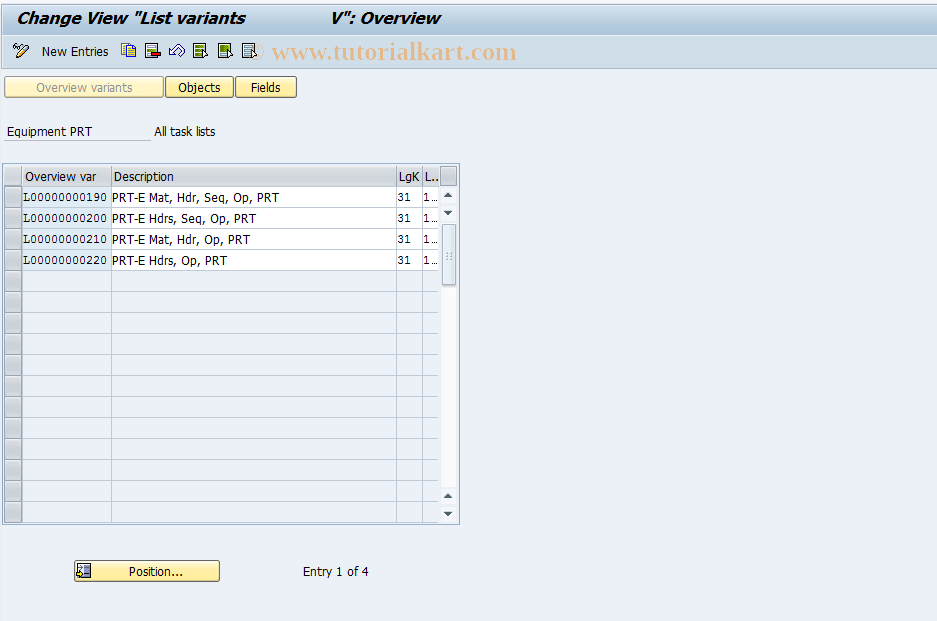Delete the selected entry using the delete icon
The width and height of the screenshot is (937, 621).
tap(152, 50)
